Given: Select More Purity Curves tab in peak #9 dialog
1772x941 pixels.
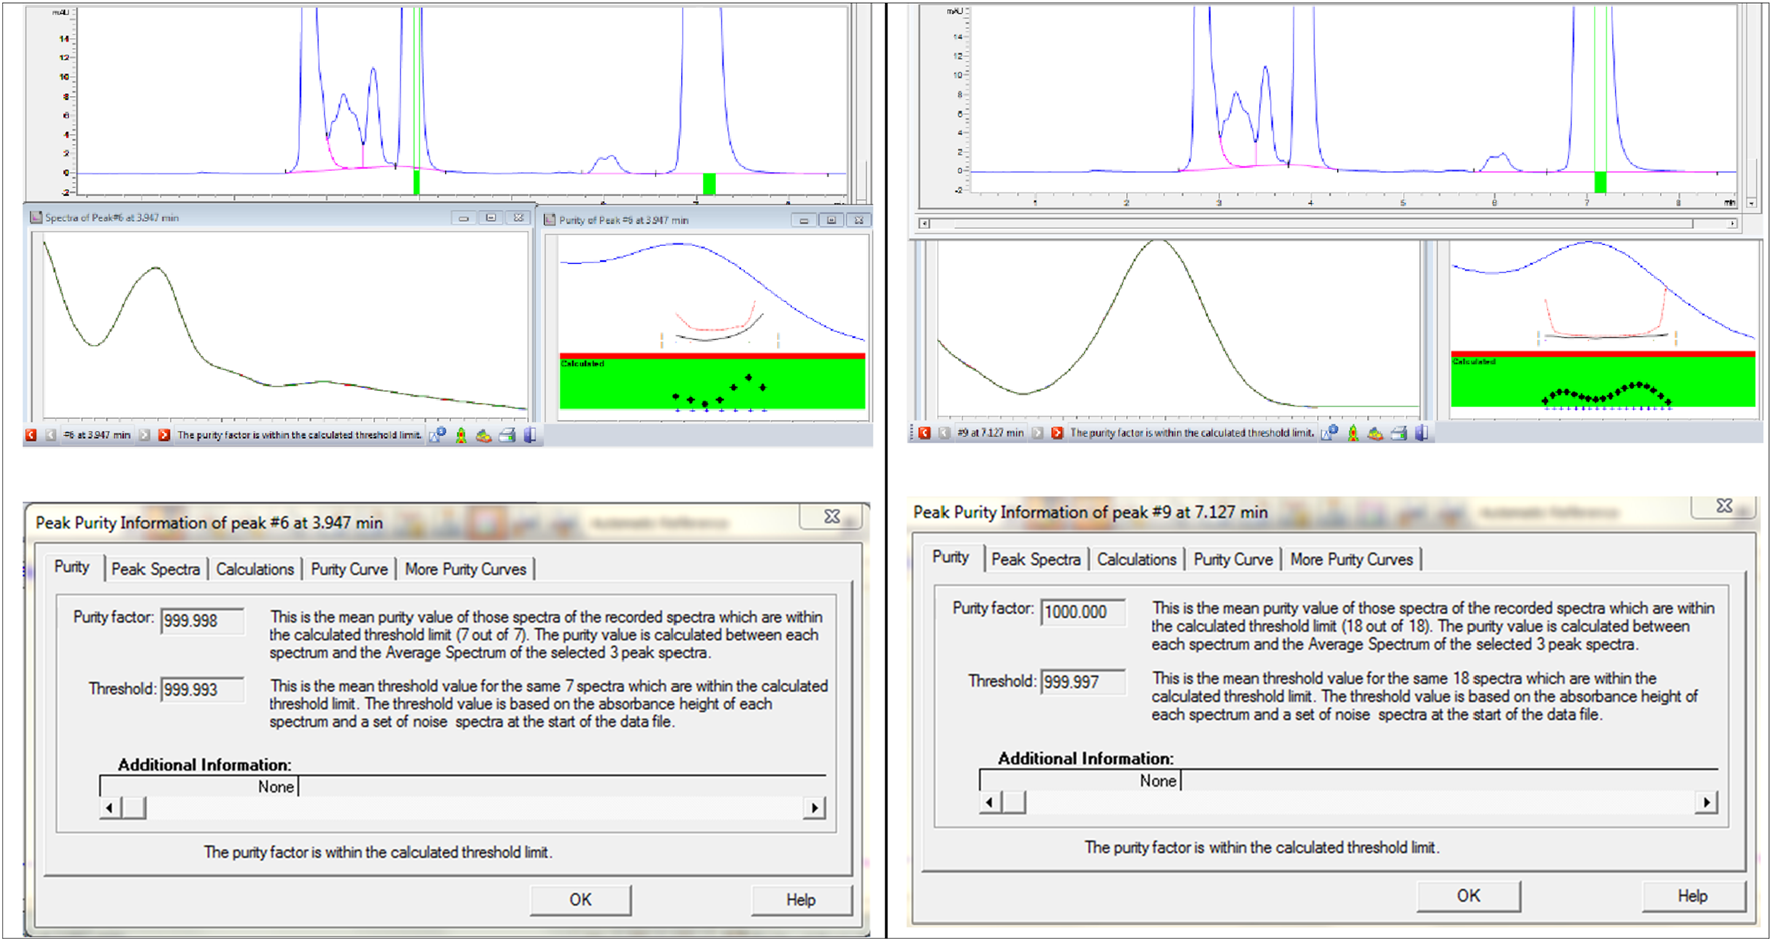Looking at the screenshot, I should tap(1351, 560).
